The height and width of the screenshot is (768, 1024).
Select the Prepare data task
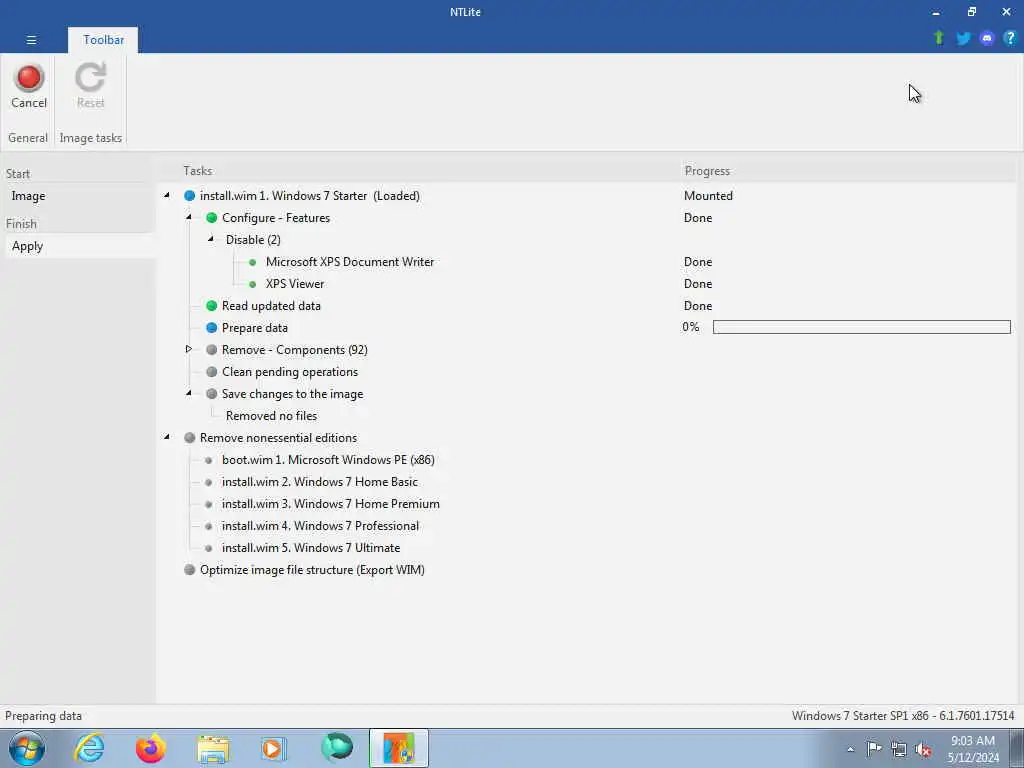pyautogui.click(x=255, y=328)
